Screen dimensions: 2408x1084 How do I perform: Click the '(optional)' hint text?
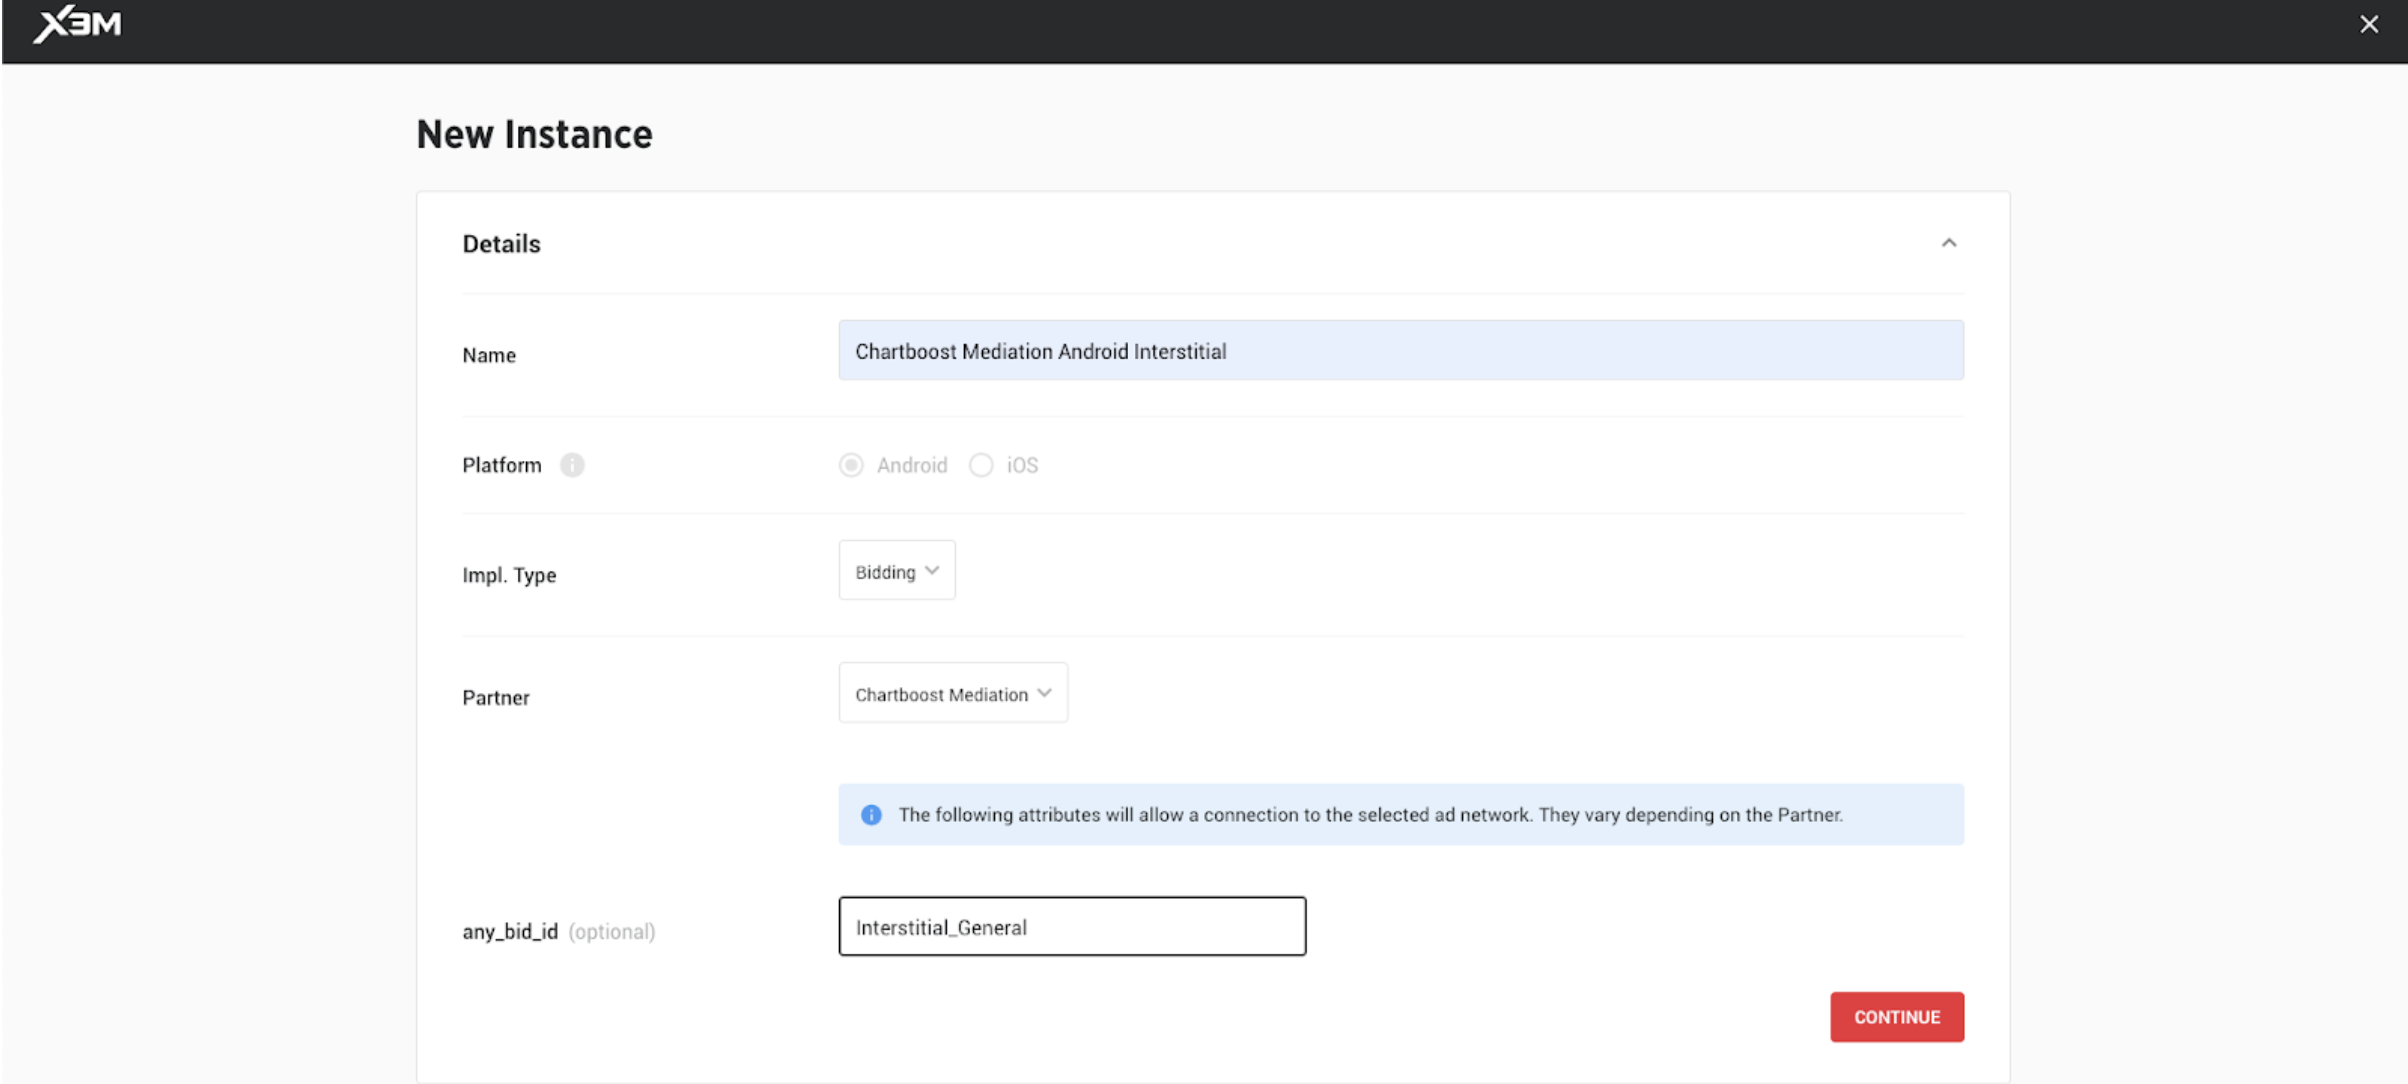pos(612,932)
